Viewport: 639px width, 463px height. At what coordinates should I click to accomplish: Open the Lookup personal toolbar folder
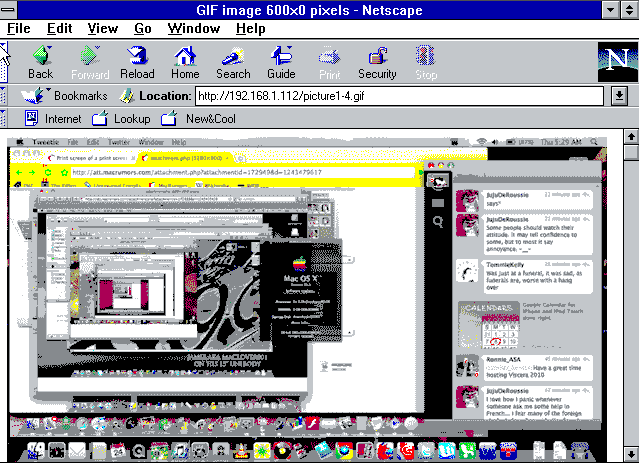121,119
